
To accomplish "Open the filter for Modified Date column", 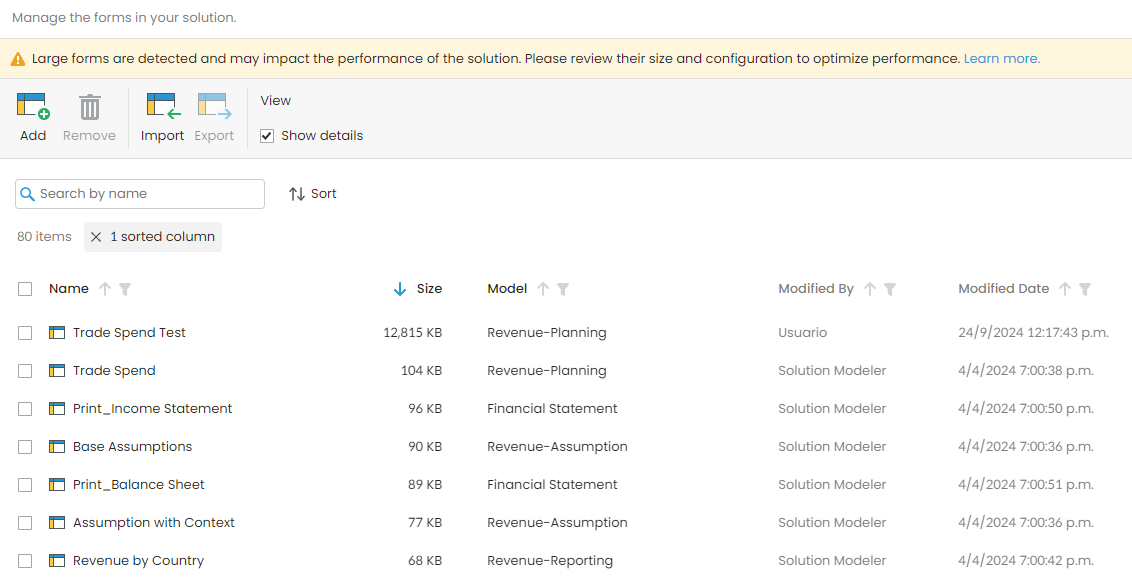I will (x=1085, y=289).
